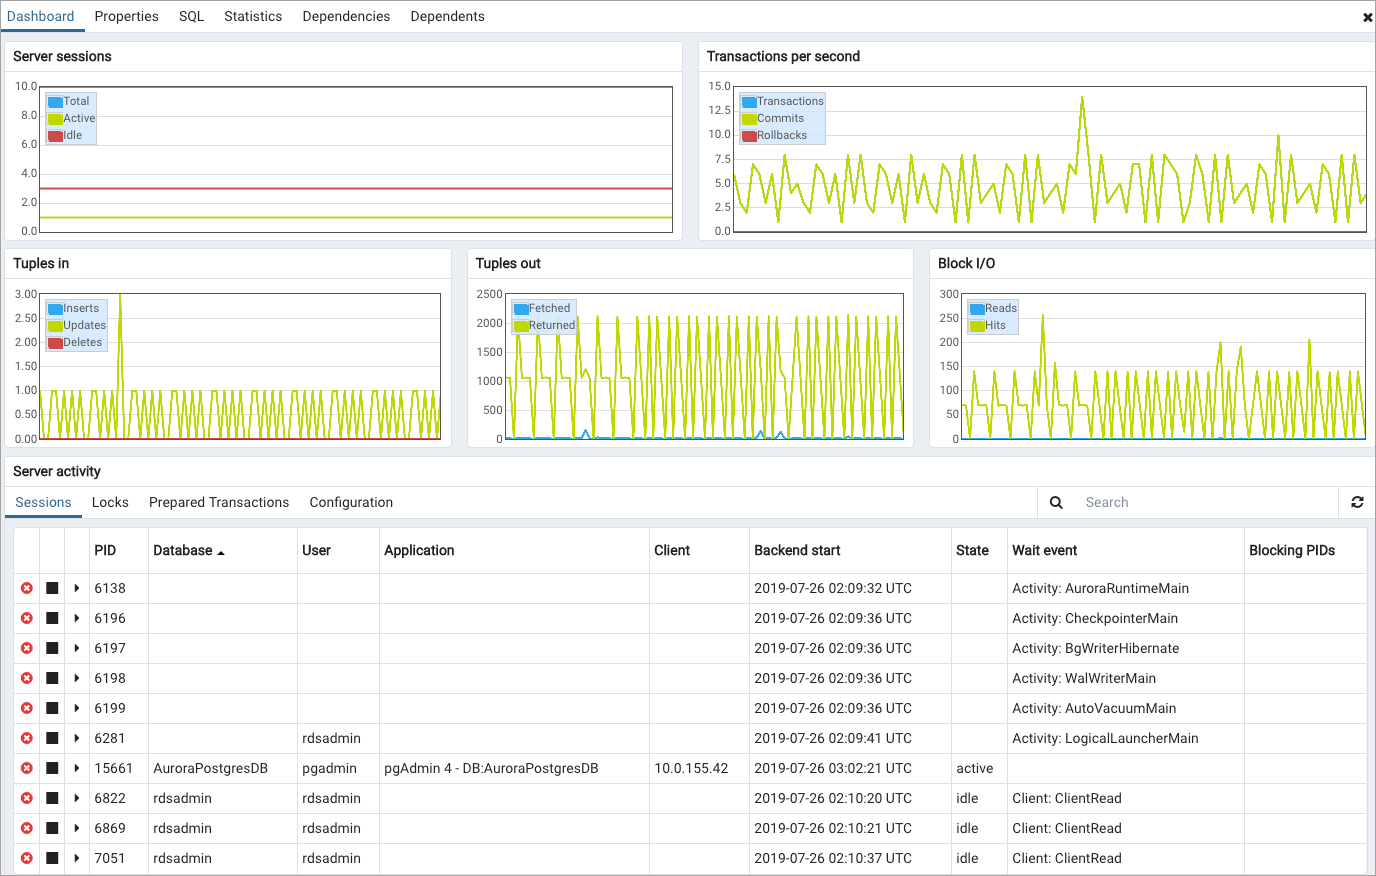The width and height of the screenshot is (1376, 876).
Task: Select the Sessions tab
Action: pos(43,502)
